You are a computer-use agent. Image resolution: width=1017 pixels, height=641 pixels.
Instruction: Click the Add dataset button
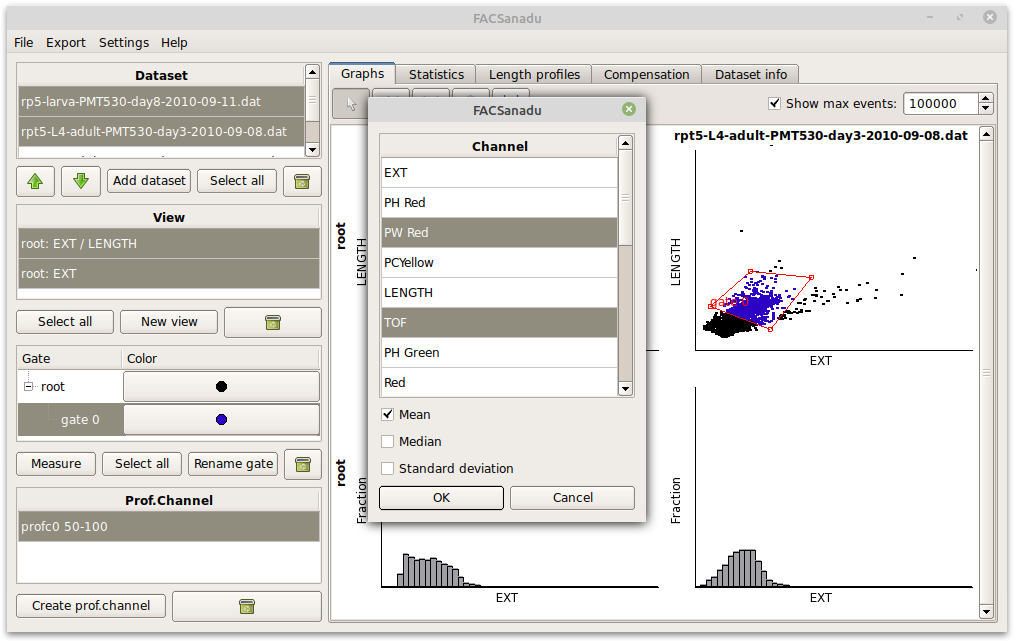tap(149, 180)
